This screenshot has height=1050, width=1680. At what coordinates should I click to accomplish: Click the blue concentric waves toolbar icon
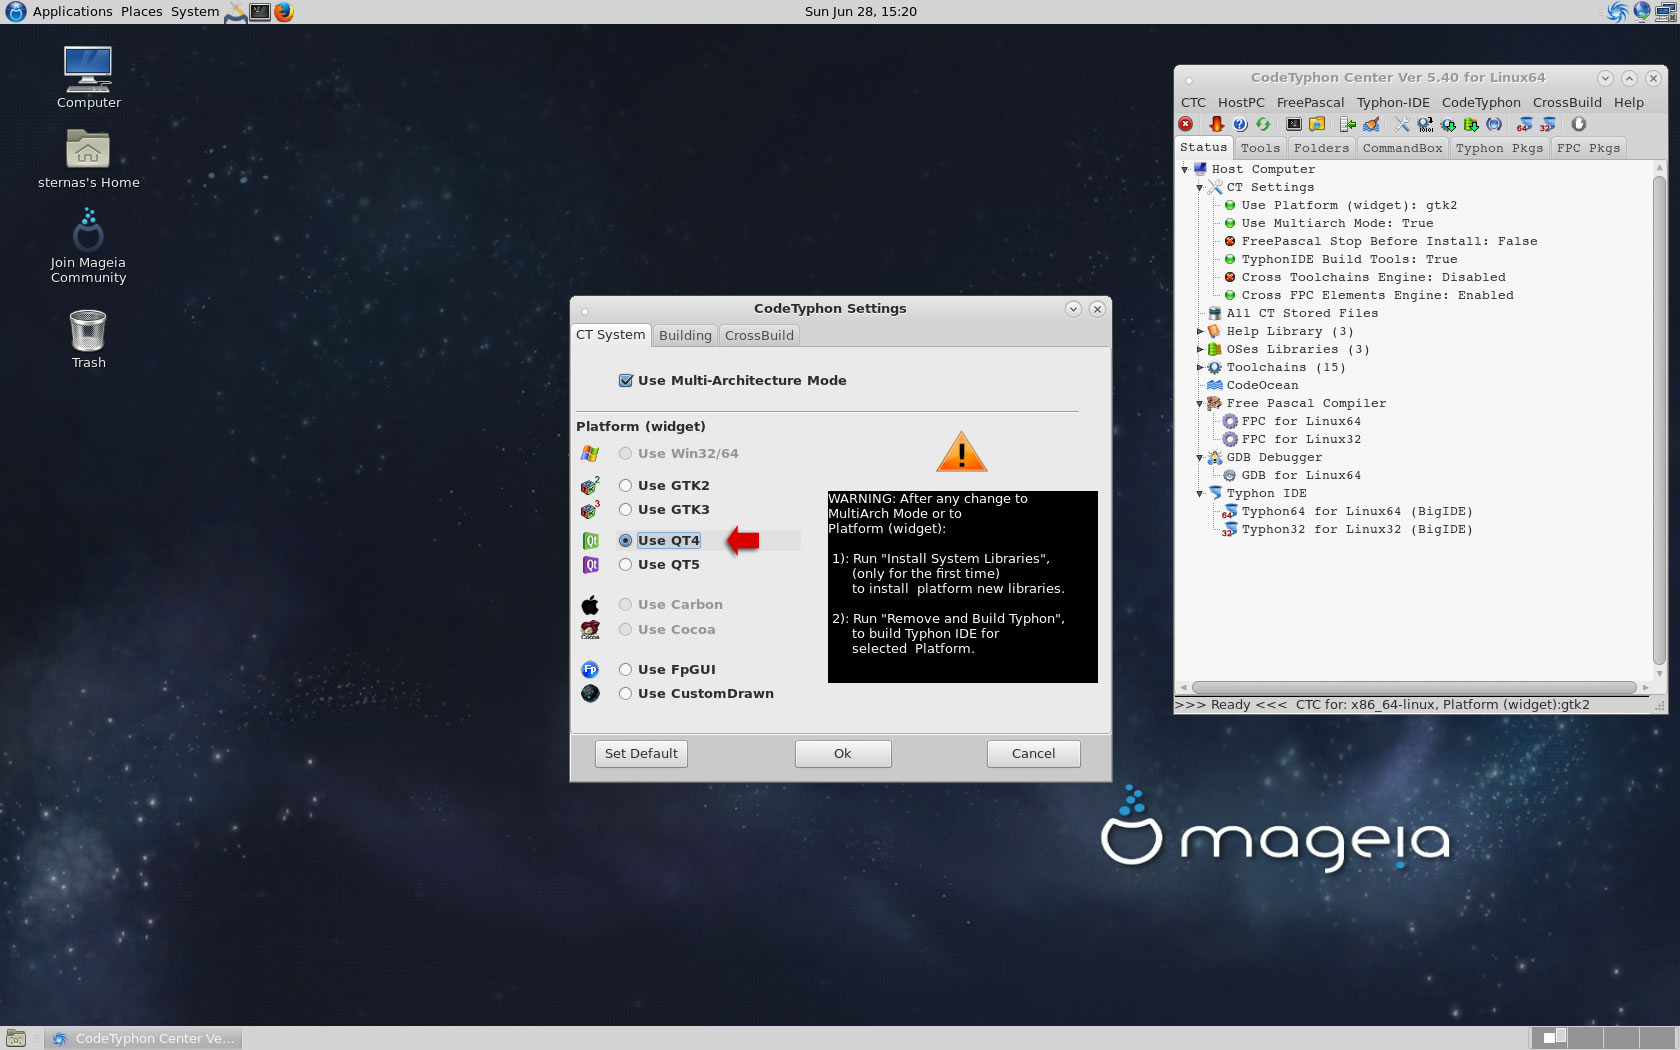[x=1494, y=124]
